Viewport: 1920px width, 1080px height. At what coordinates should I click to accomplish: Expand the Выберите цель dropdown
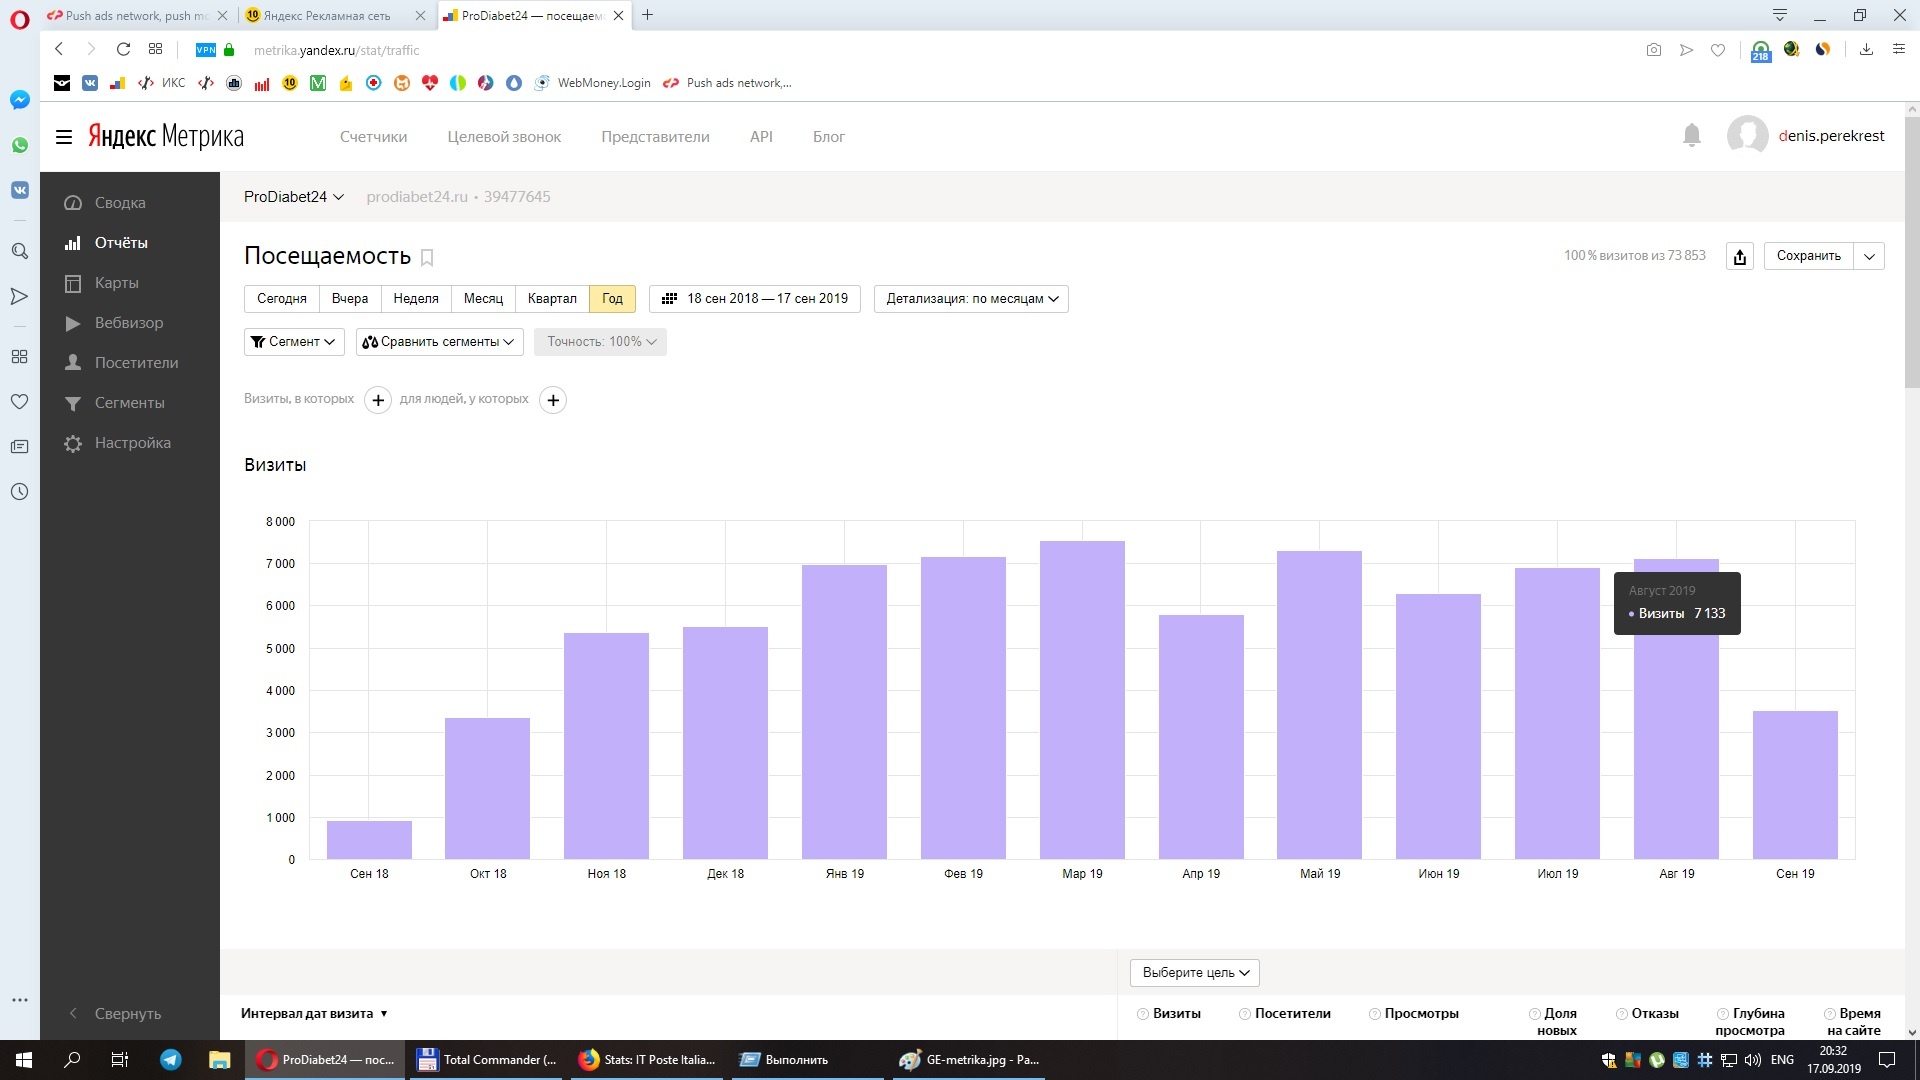pos(1195,972)
